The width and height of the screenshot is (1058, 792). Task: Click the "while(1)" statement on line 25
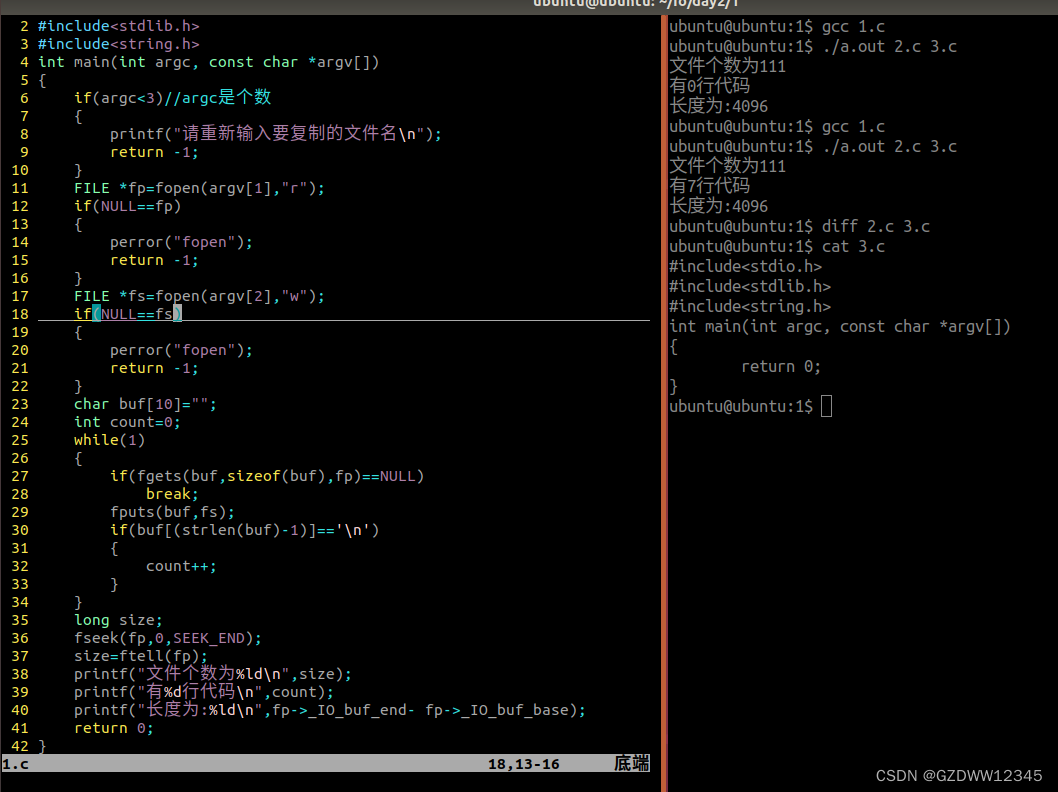(x=108, y=439)
